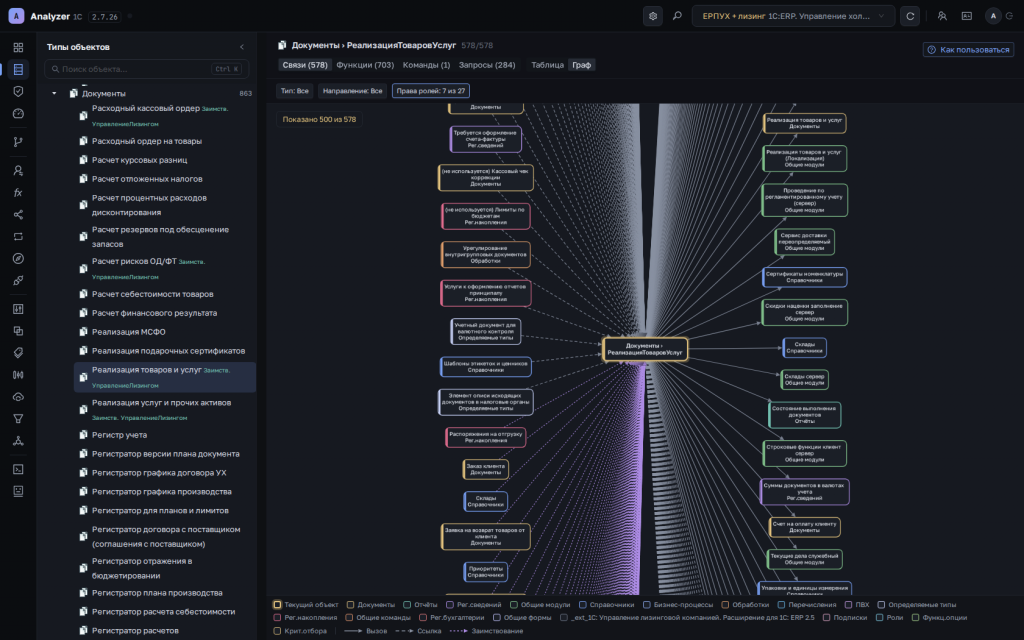Toggle the 'Документы' legend checkbox
This screenshot has width=1024, height=640.
tap(351, 605)
